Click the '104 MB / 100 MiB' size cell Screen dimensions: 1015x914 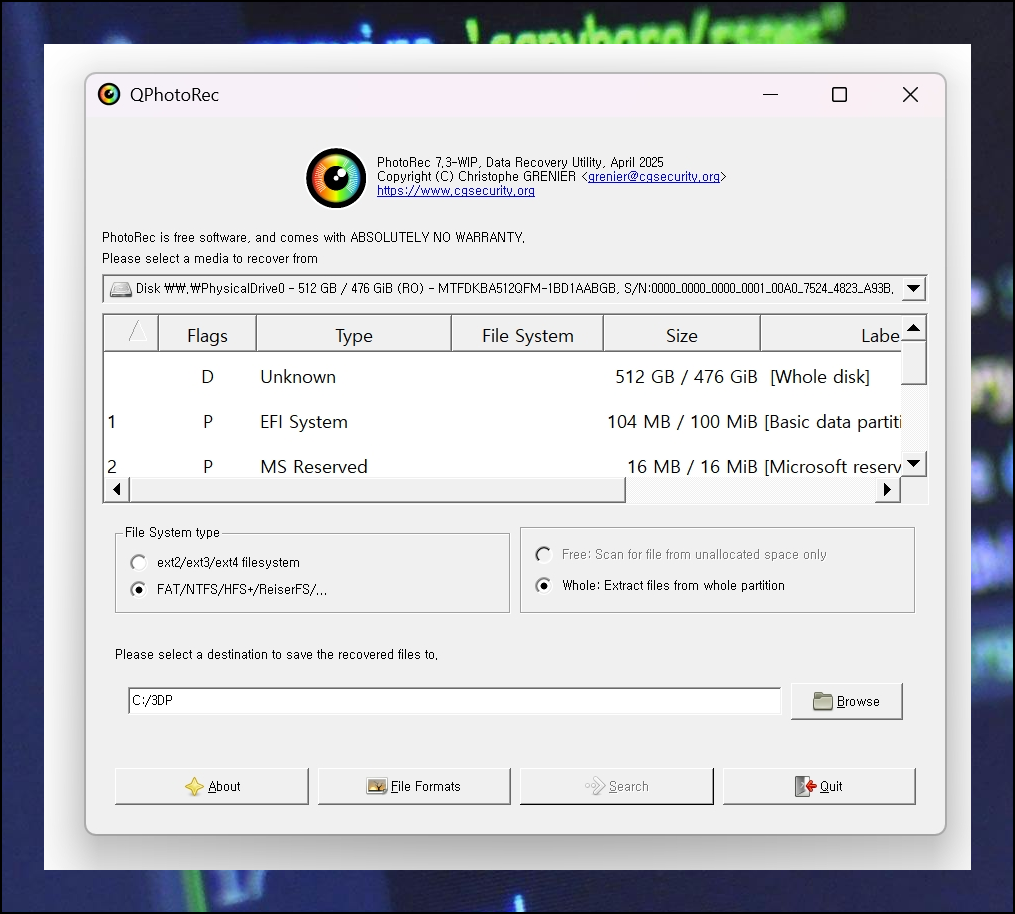pos(682,422)
